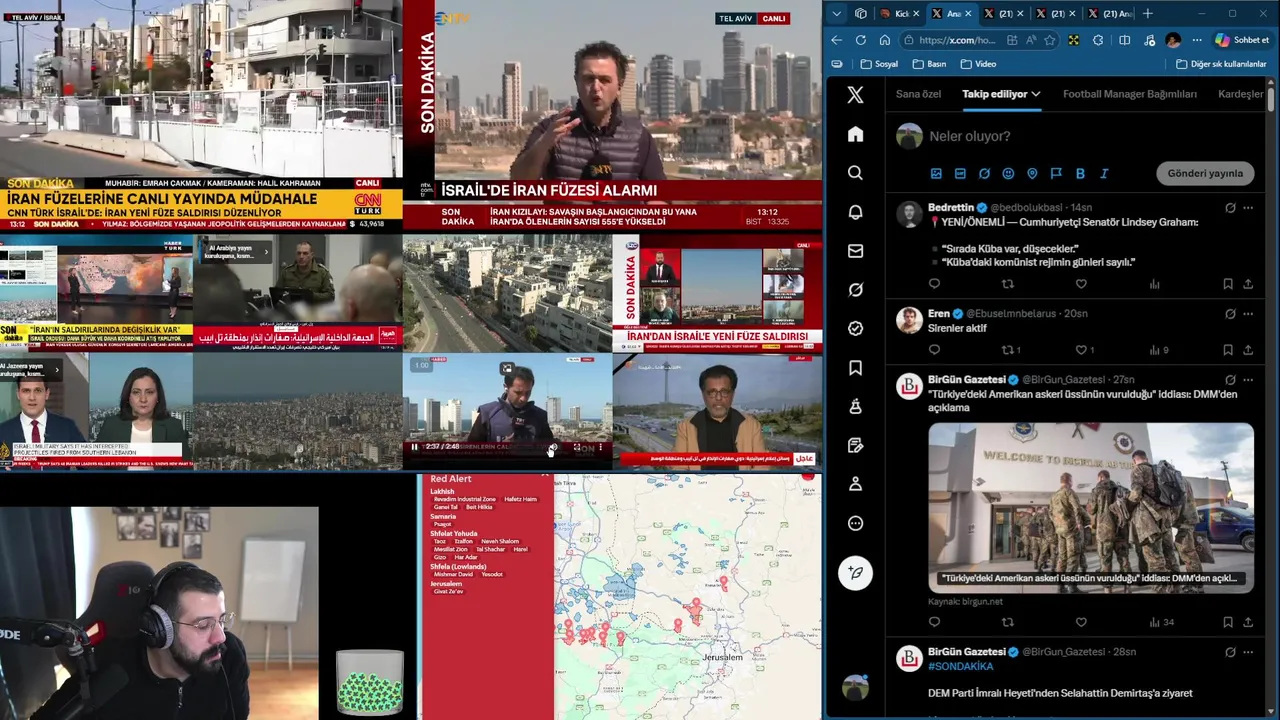Viewport: 1280px width, 720px height.
Task: Open BirGün Gazetesi profile name in Incirlik post
Action: pos(966,380)
